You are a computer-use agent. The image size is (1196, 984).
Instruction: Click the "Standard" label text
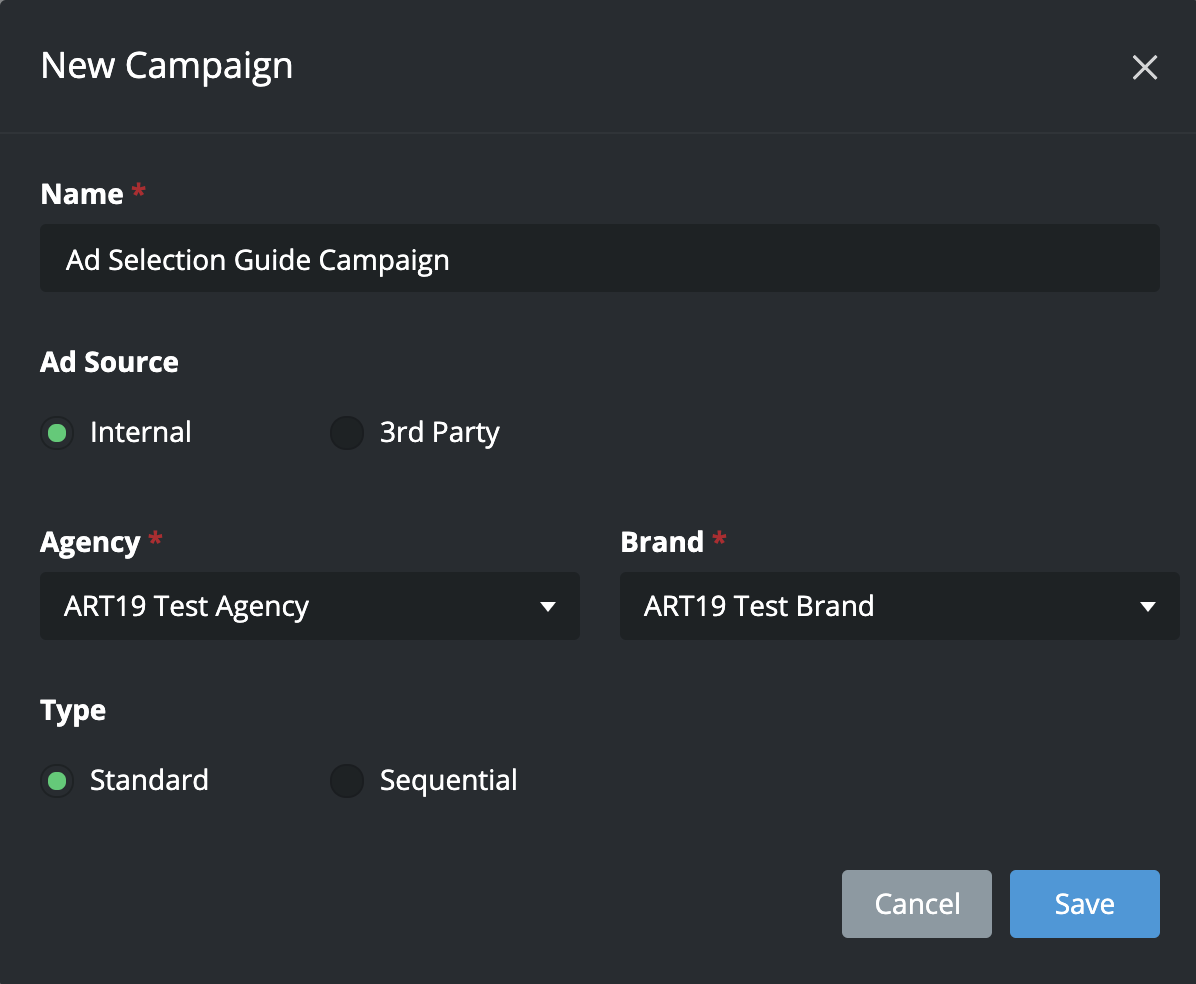click(x=149, y=781)
